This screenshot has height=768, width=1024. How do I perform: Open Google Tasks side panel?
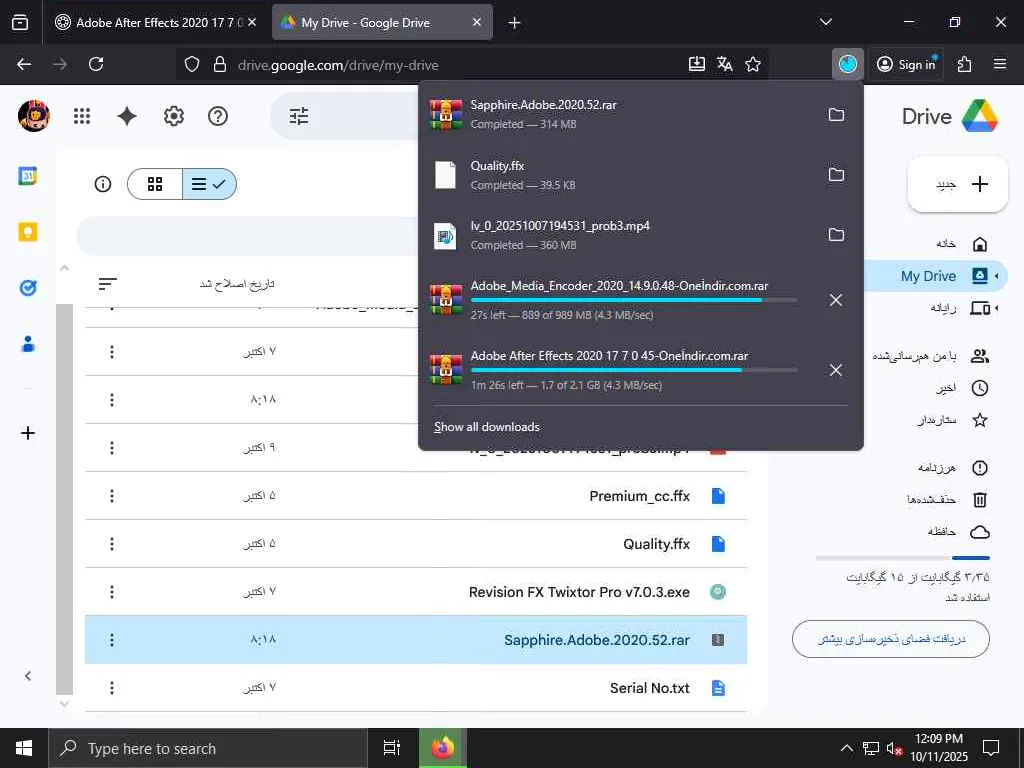(27, 288)
